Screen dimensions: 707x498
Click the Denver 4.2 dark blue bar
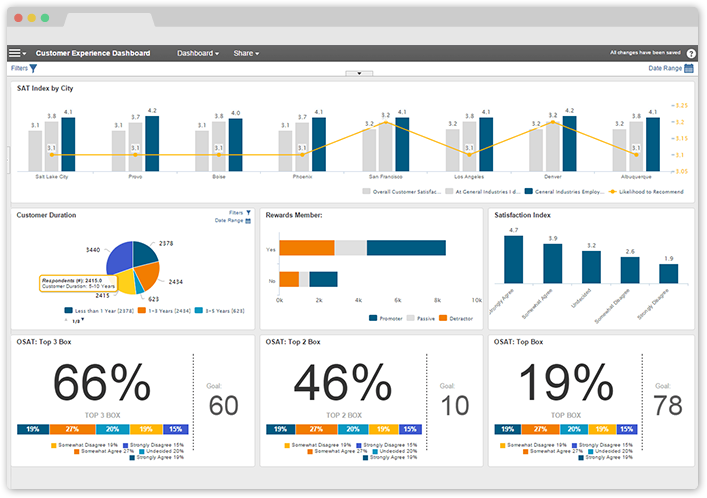coord(569,143)
